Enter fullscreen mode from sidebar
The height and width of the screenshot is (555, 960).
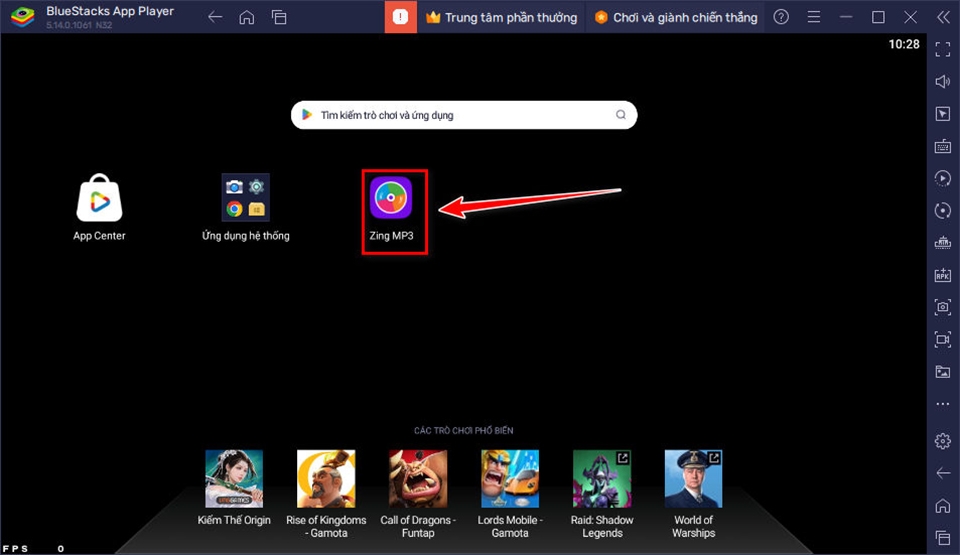coord(943,50)
